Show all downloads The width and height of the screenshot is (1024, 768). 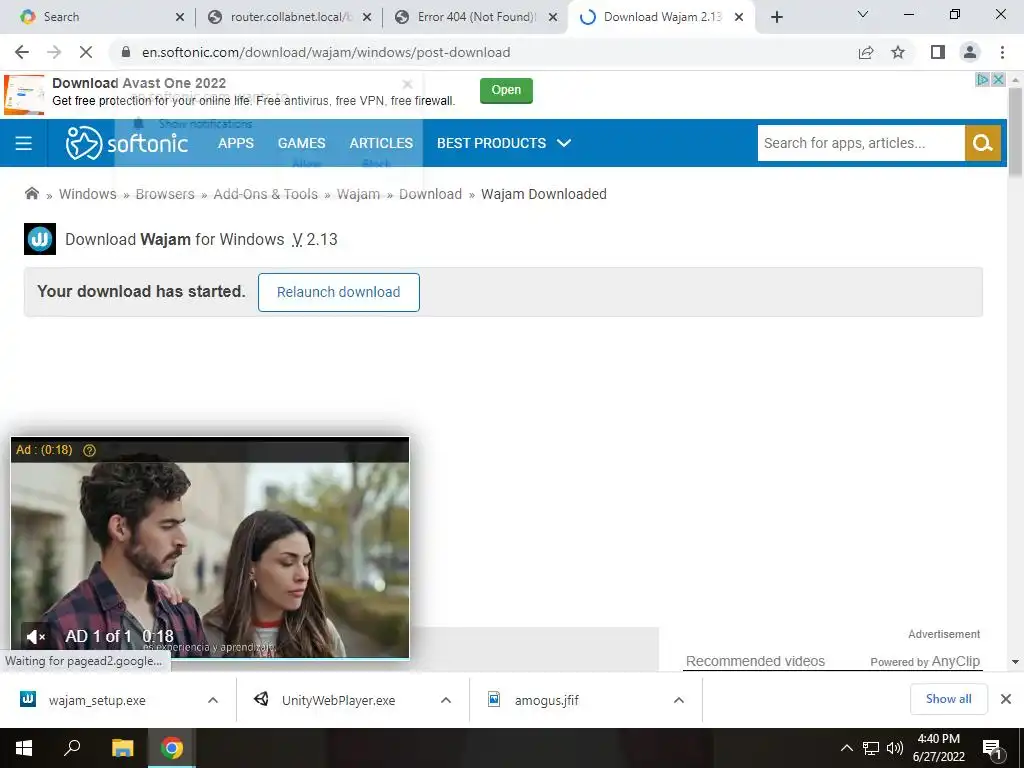click(x=948, y=699)
